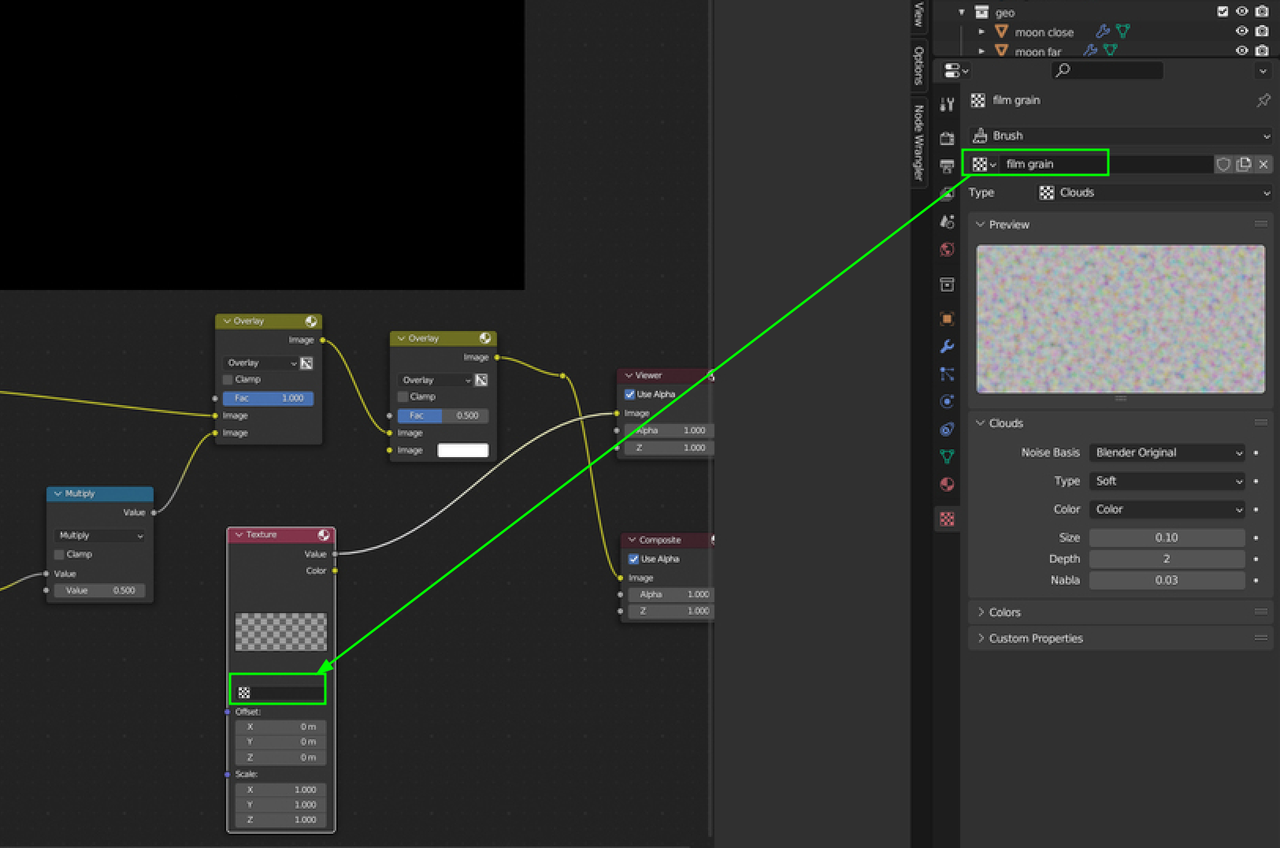1280x848 pixels.
Task: Open the Object Data properties tab icon
Action: tap(947, 456)
